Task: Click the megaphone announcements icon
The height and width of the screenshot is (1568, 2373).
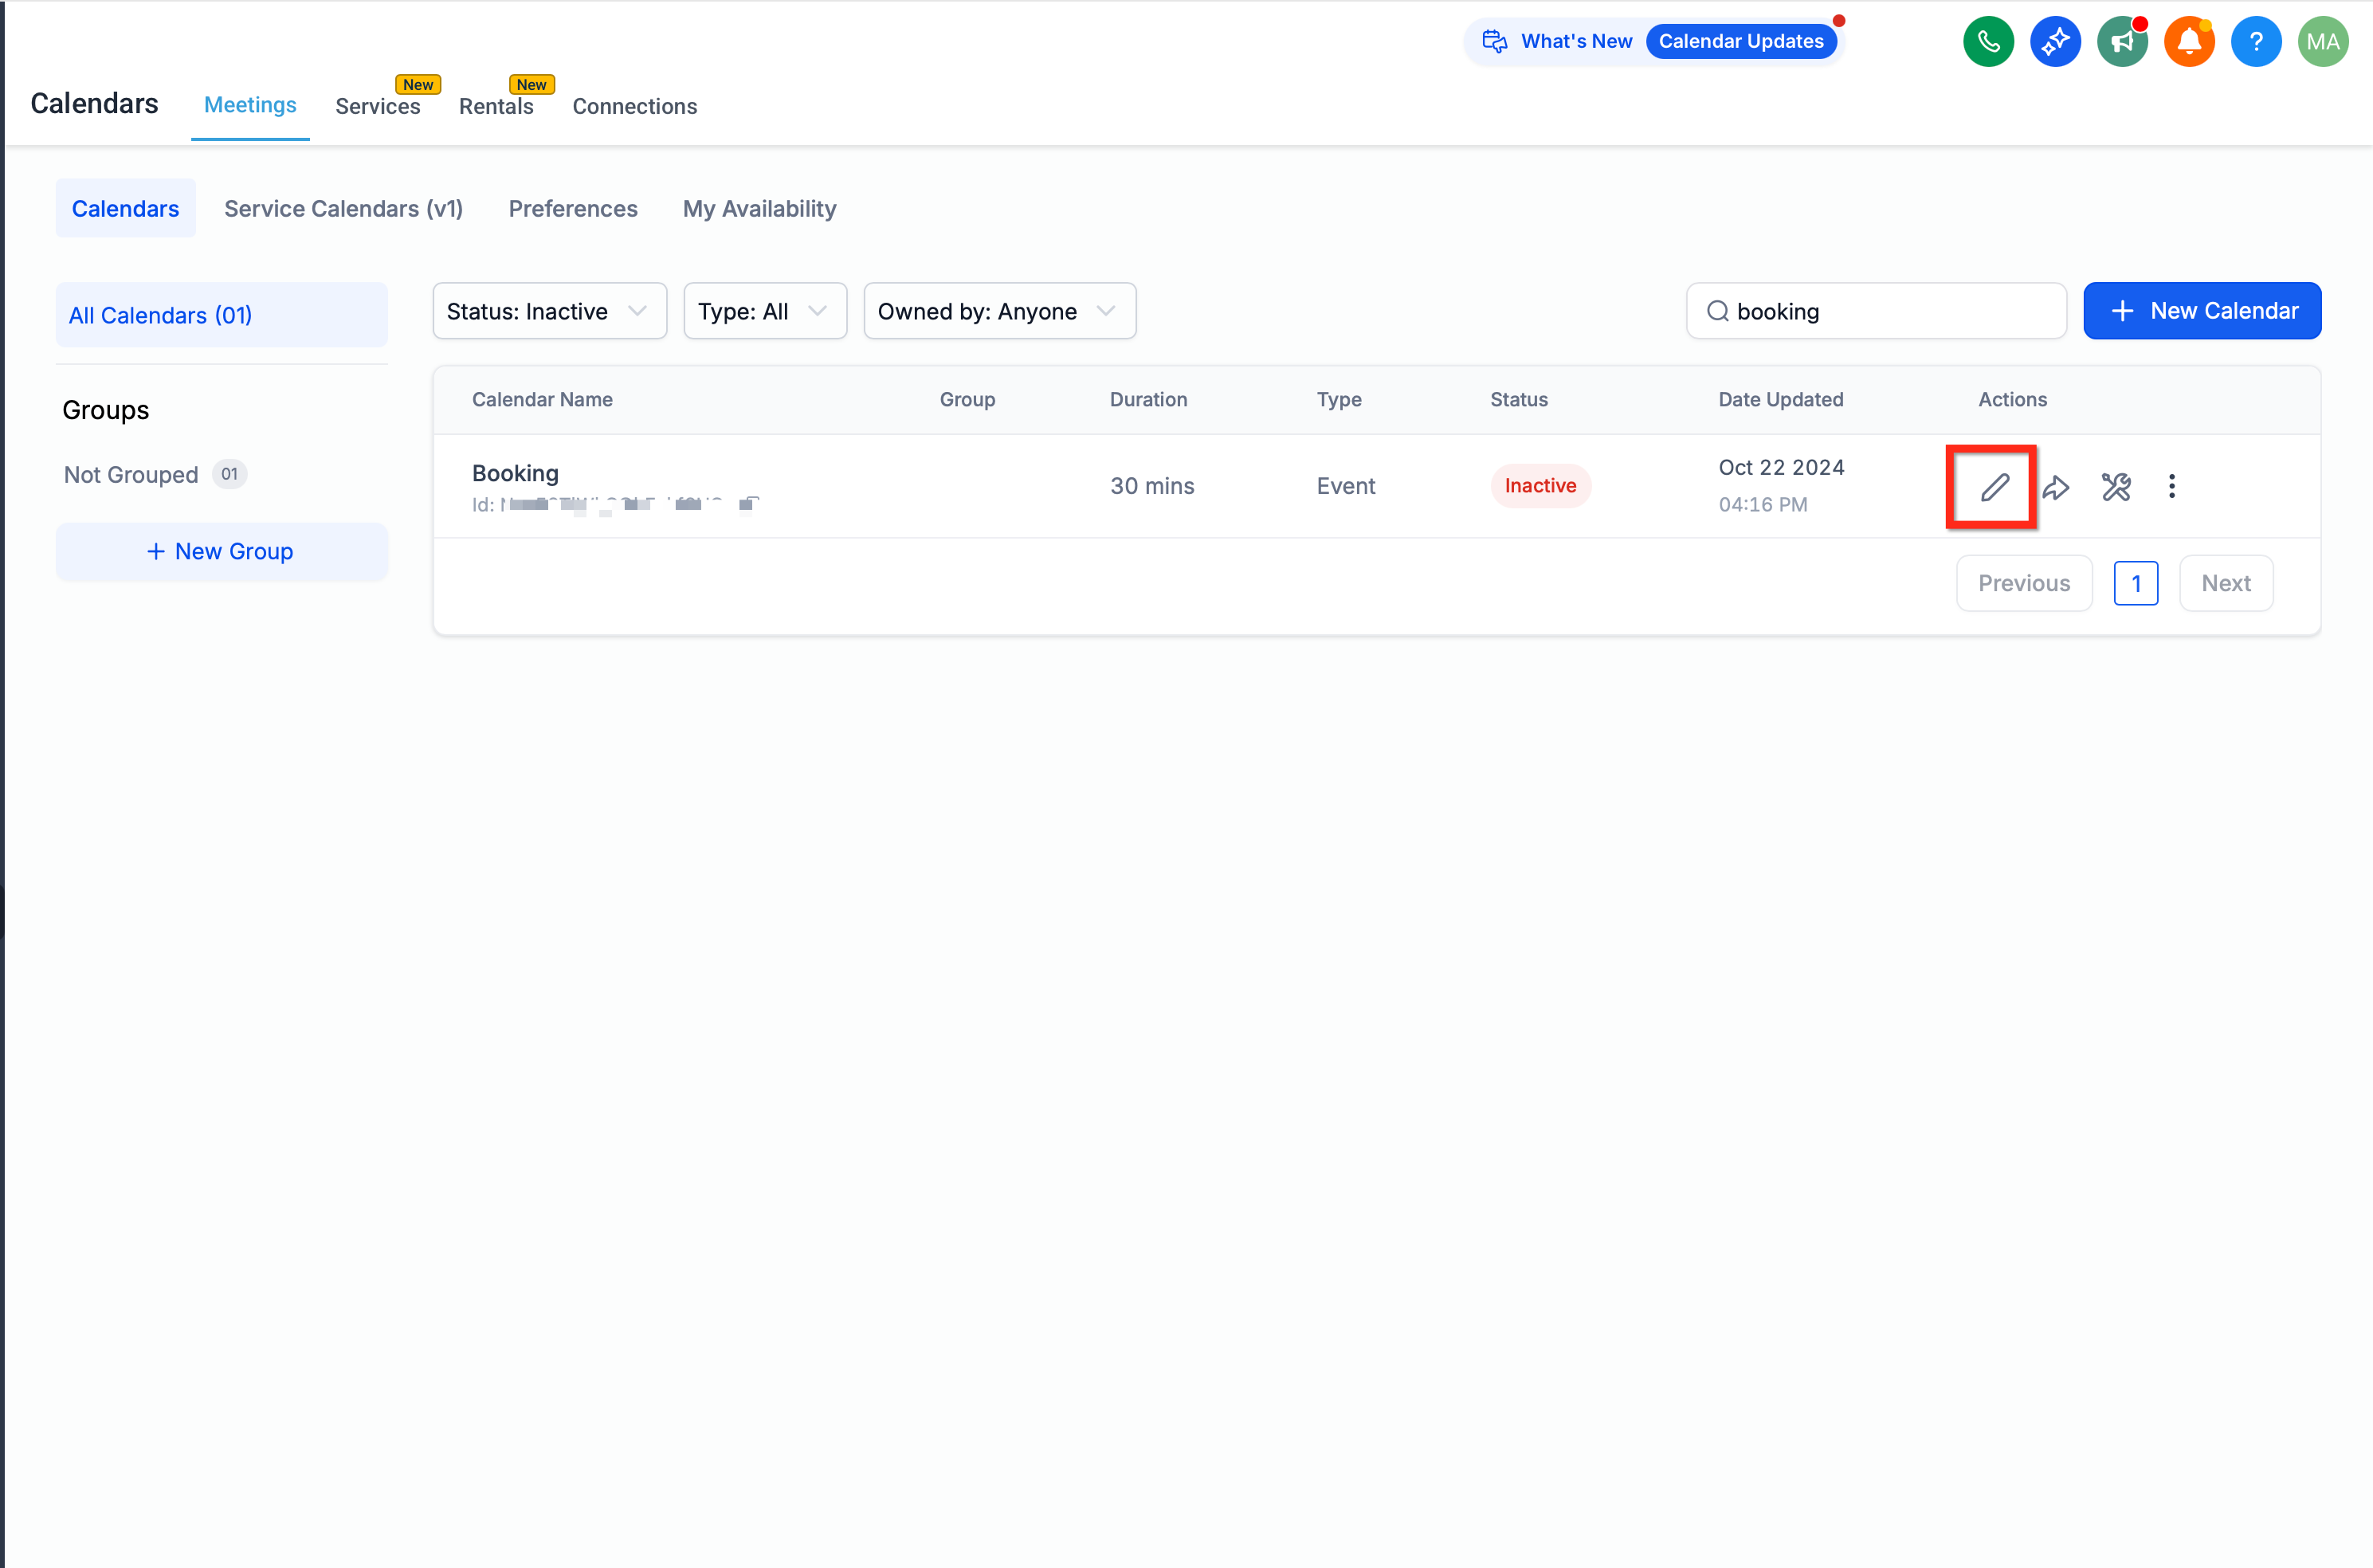Action: click(x=2122, y=42)
